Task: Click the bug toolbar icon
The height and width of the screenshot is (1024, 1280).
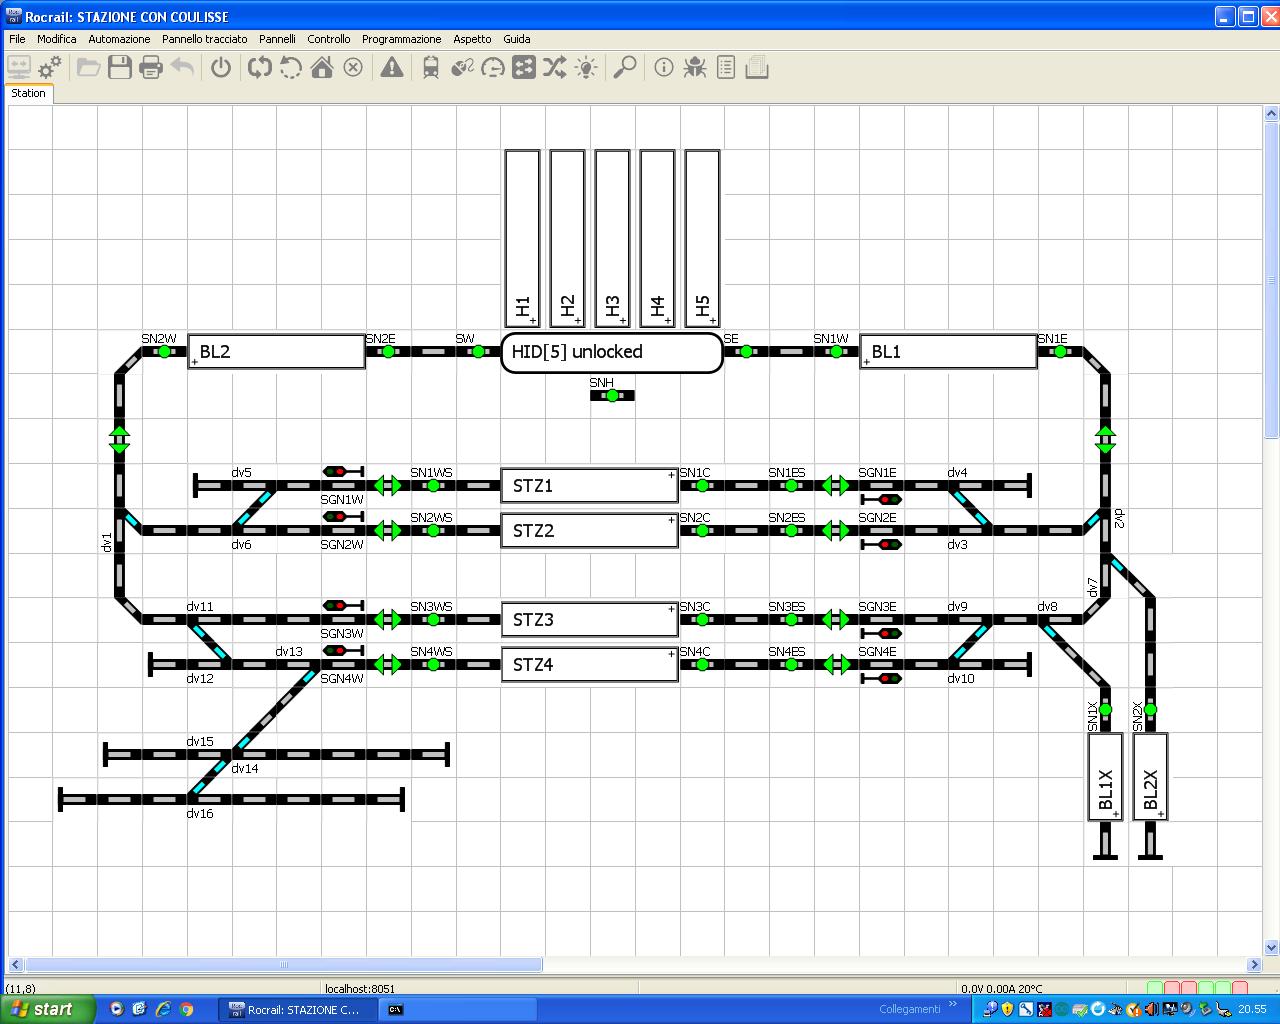Action: [x=695, y=67]
